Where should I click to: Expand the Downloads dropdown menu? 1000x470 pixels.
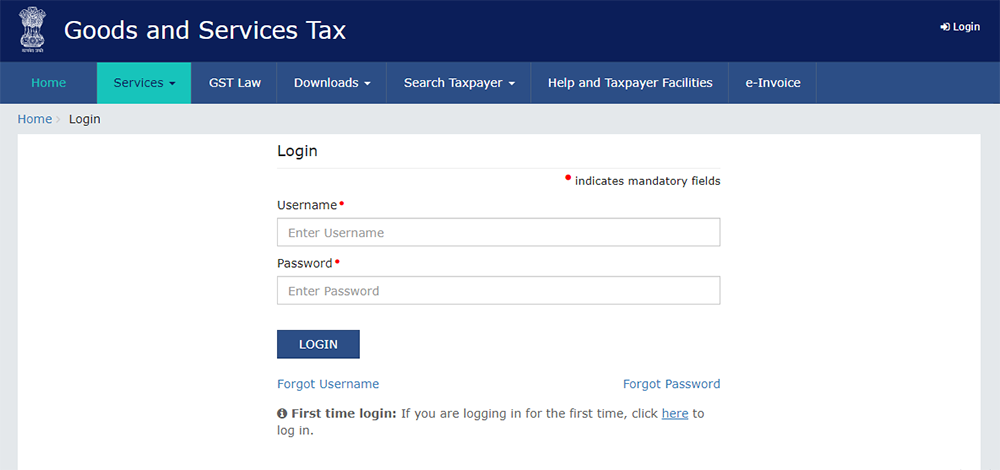pos(332,83)
